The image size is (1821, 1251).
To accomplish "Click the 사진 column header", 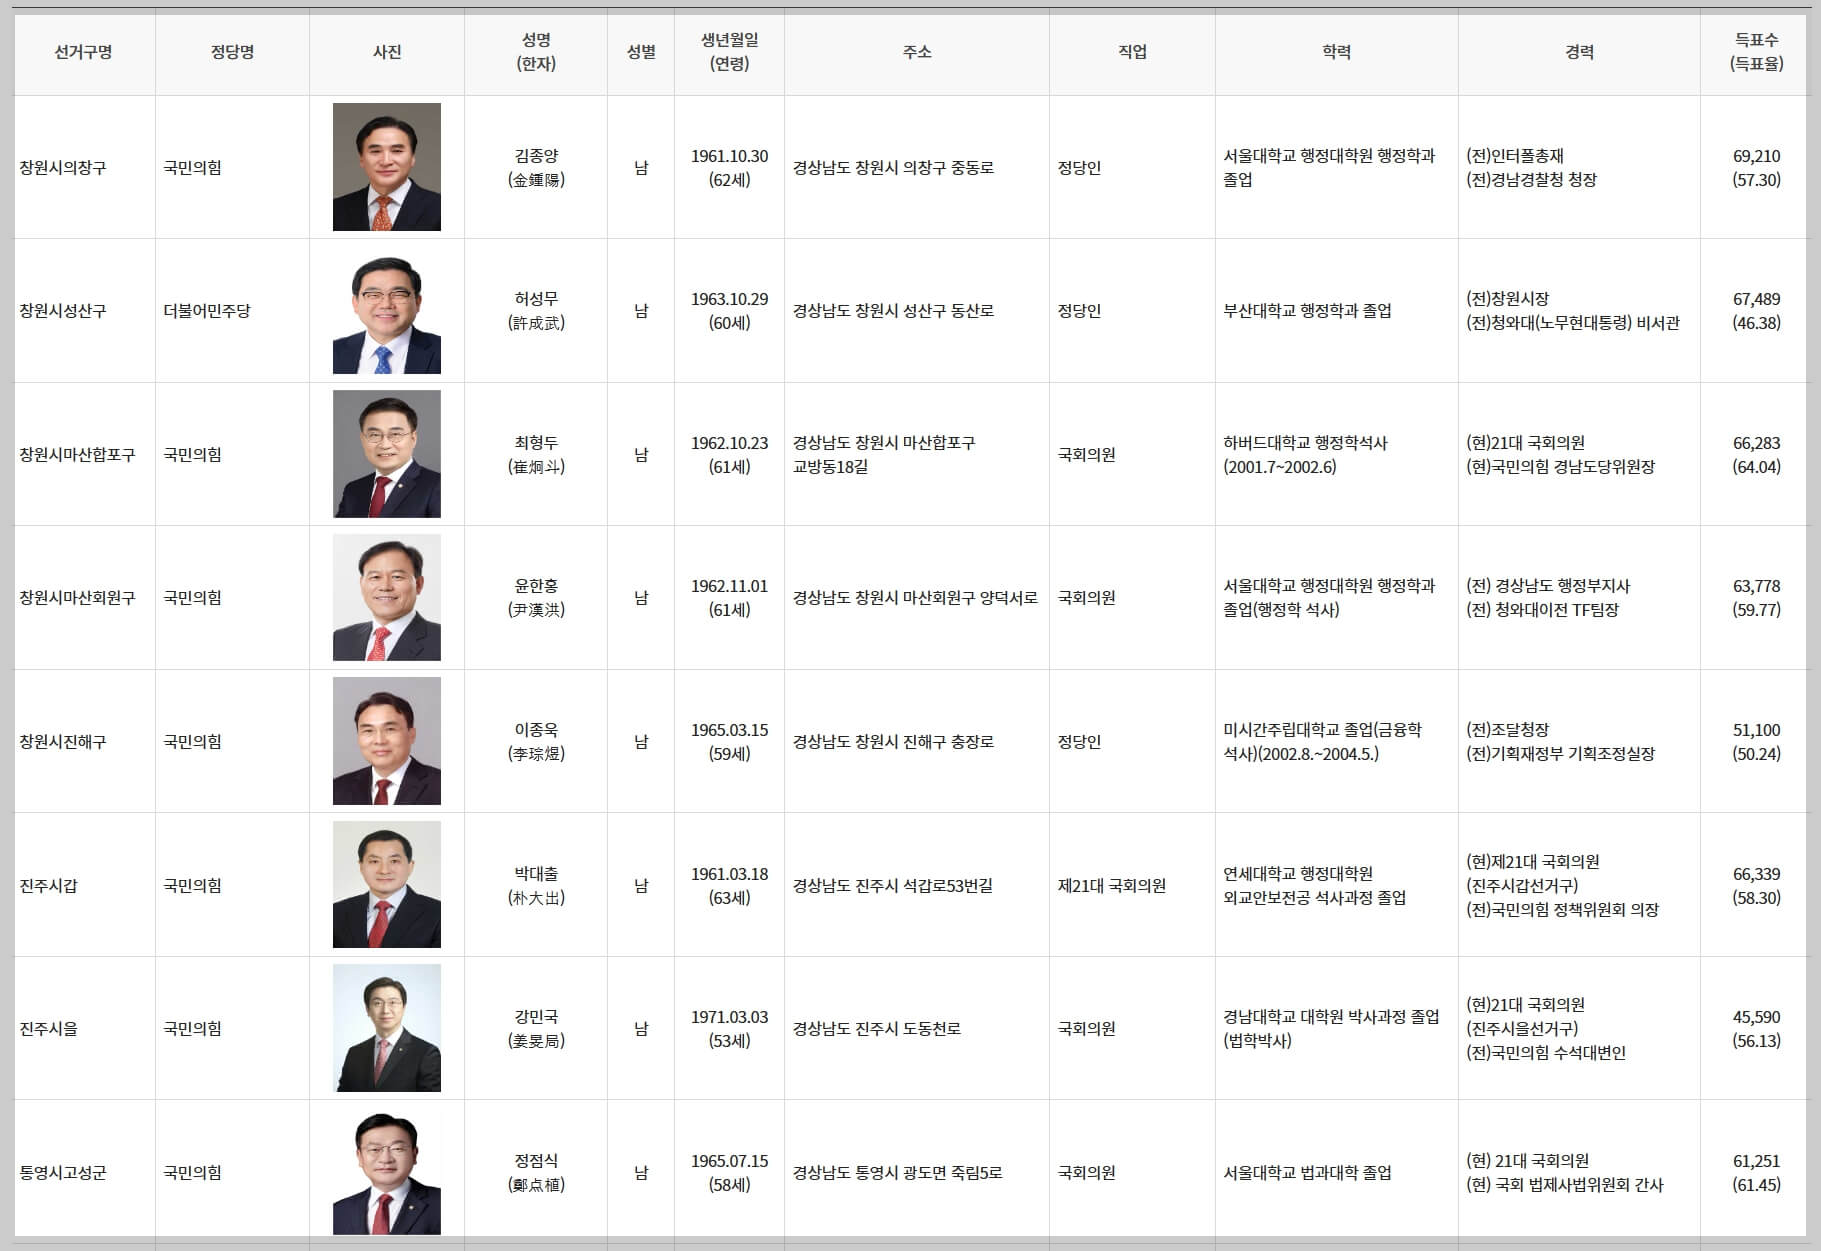I will (x=387, y=52).
